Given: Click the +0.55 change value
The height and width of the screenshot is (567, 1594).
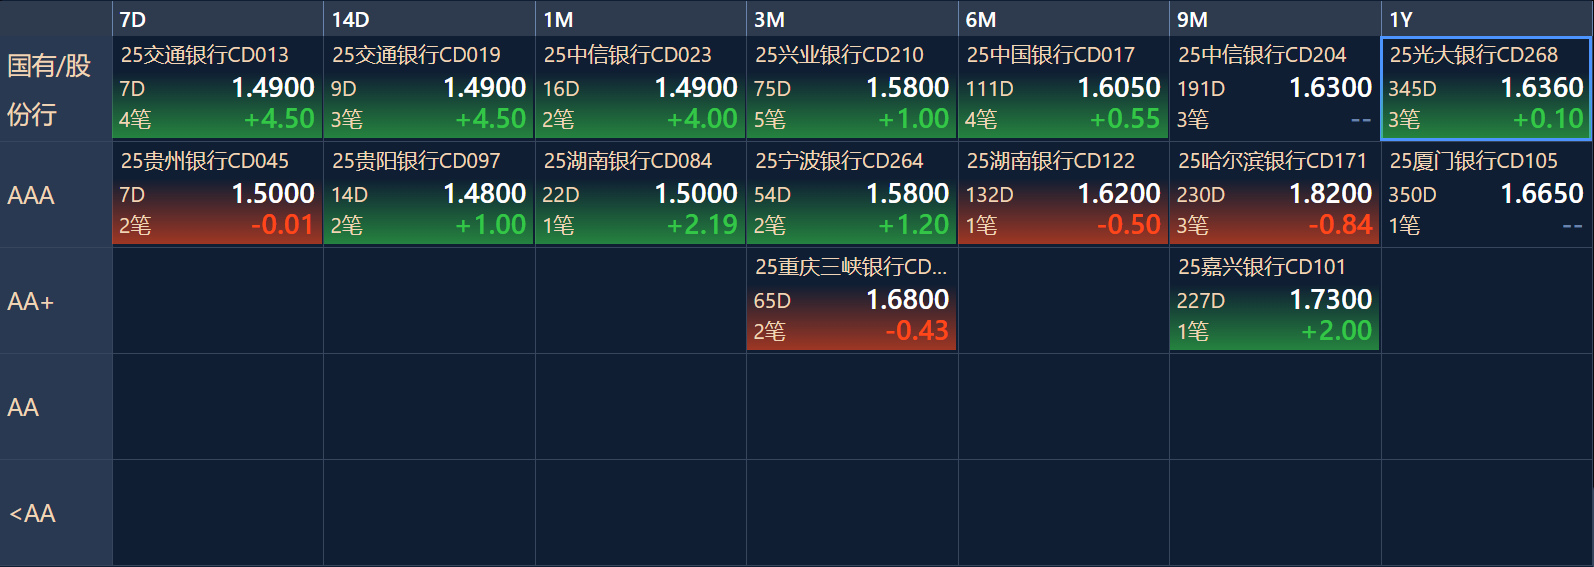Looking at the screenshot, I should (1125, 119).
